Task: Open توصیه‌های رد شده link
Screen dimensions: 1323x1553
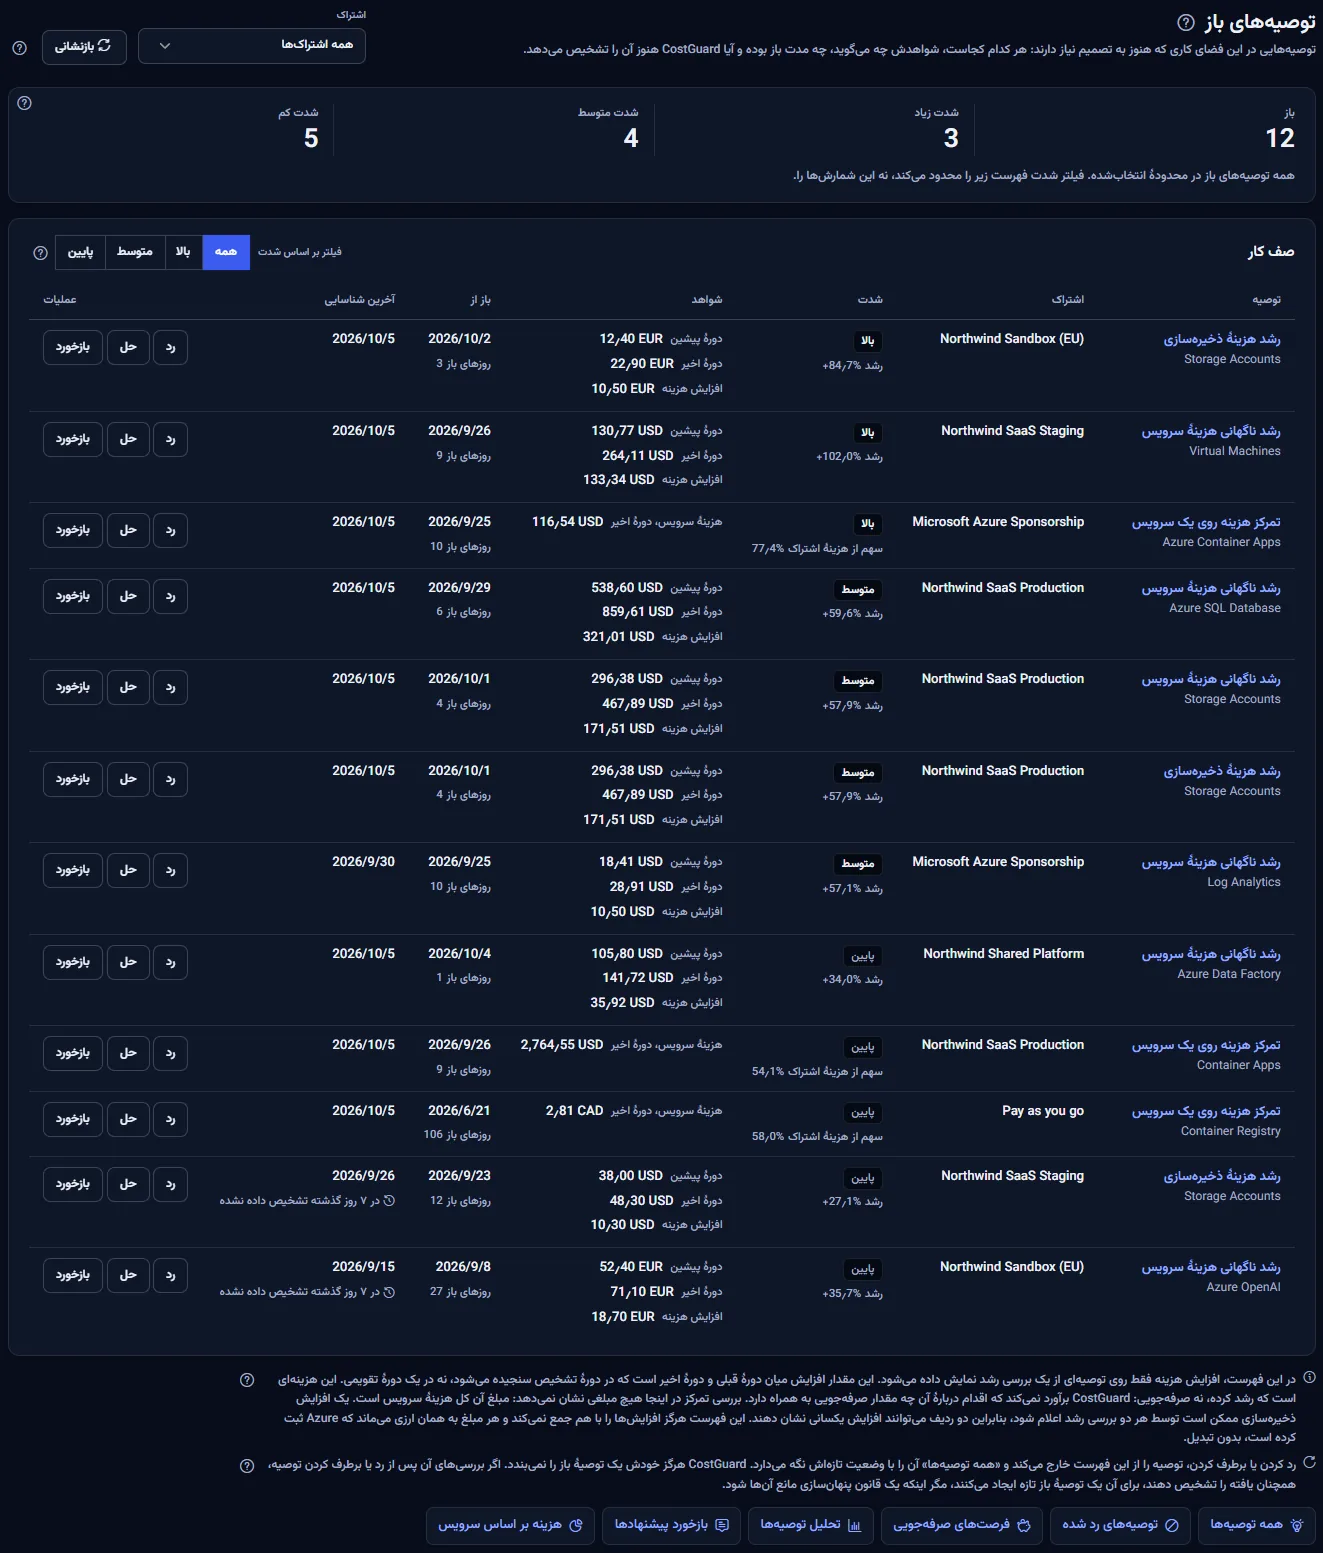Action: [1120, 1525]
